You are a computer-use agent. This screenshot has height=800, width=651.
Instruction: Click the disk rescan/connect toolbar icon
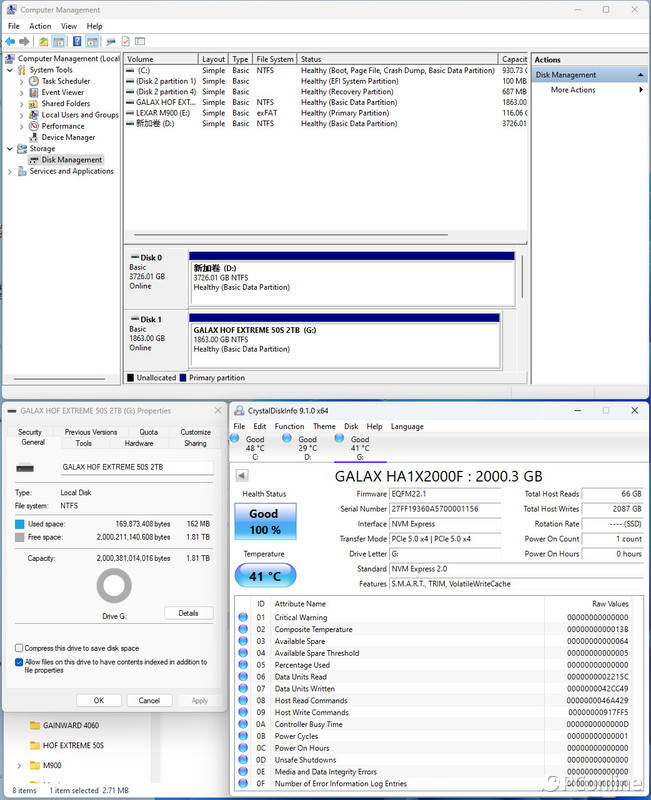pos(111,41)
